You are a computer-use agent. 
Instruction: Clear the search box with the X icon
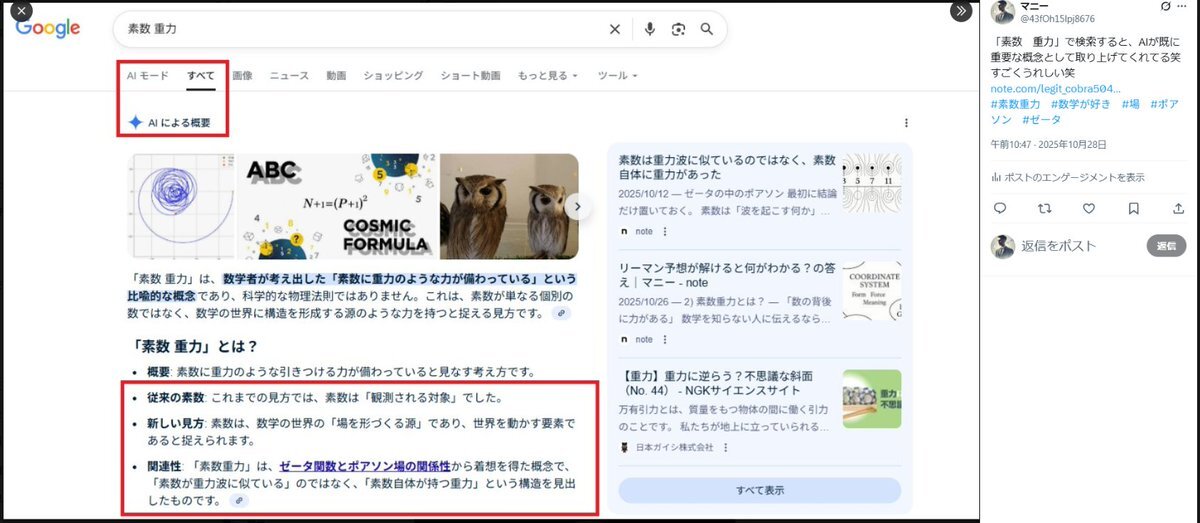(x=615, y=29)
